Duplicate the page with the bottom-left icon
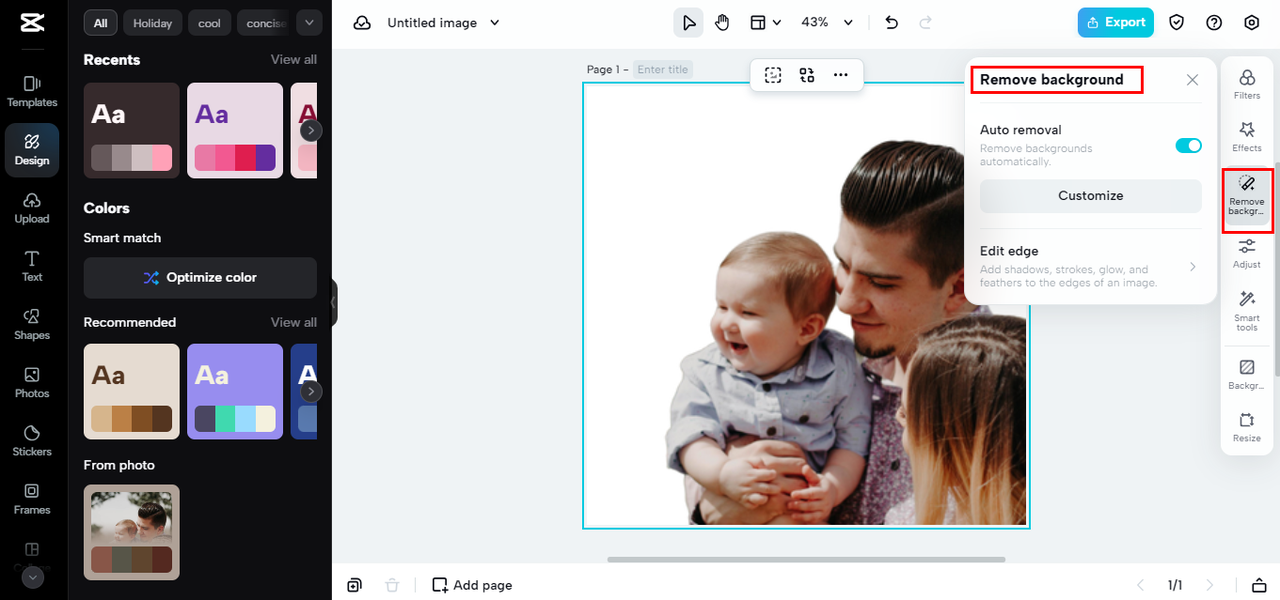Viewport: 1280px width, 600px height. pos(354,585)
